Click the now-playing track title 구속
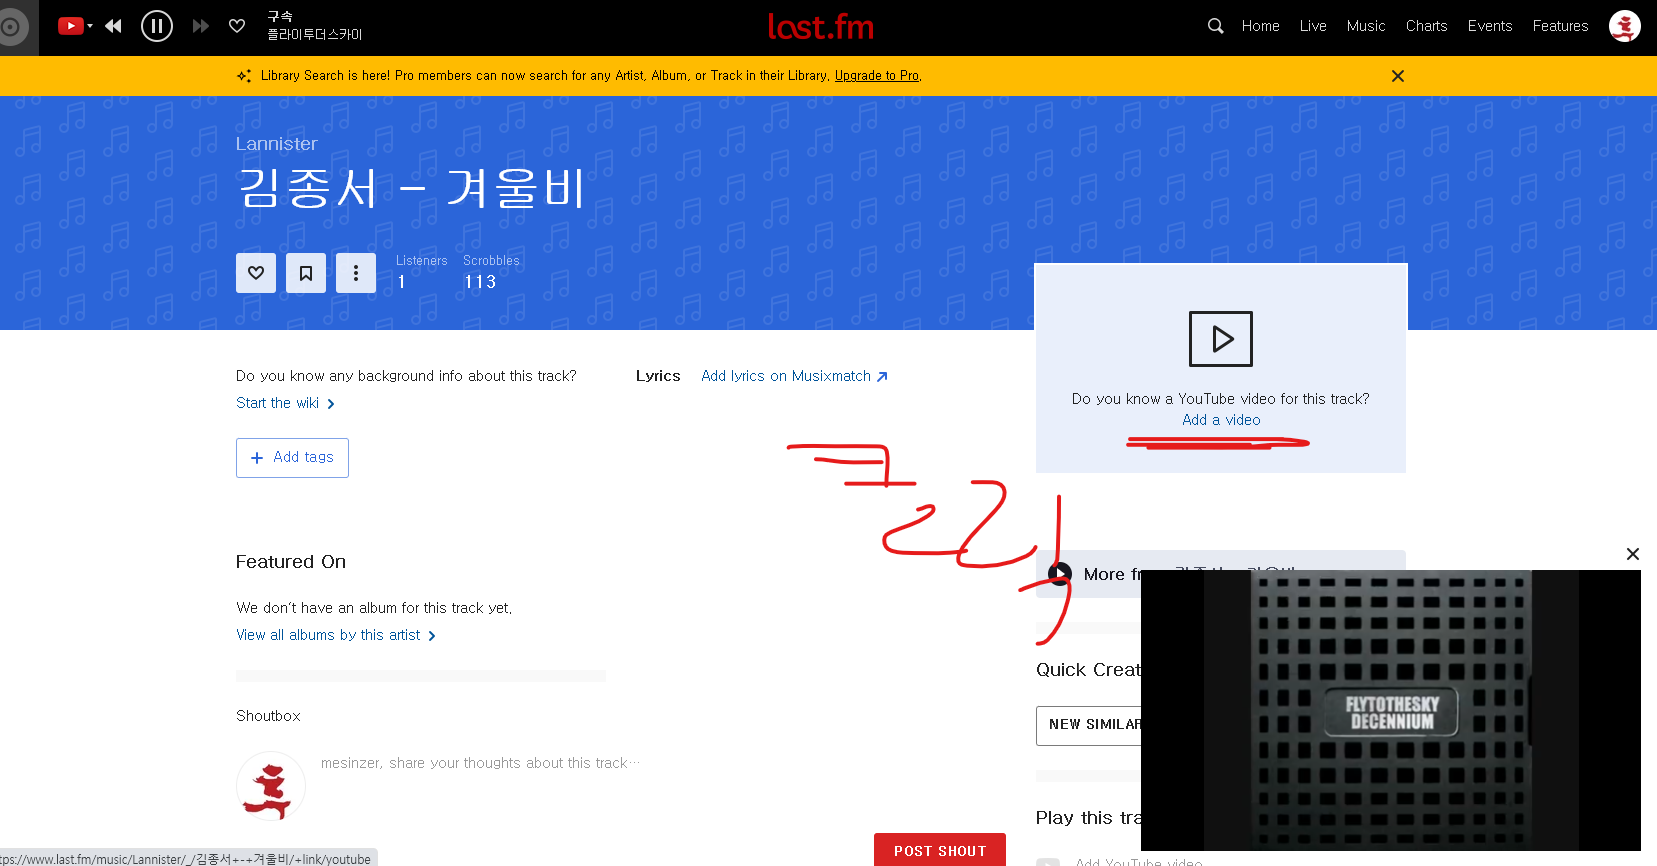 [x=280, y=17]
